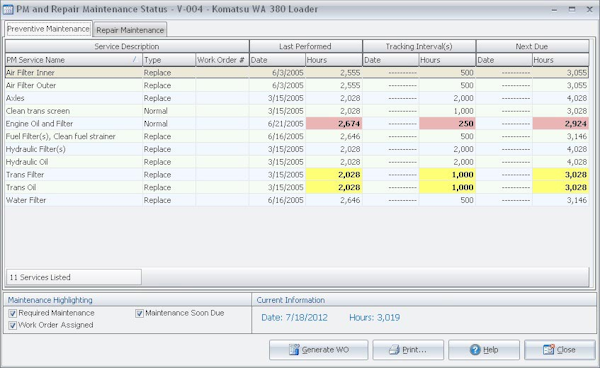Select the Air Filter Outer row
Screen dimensions: 600x368
coord(297,85)
